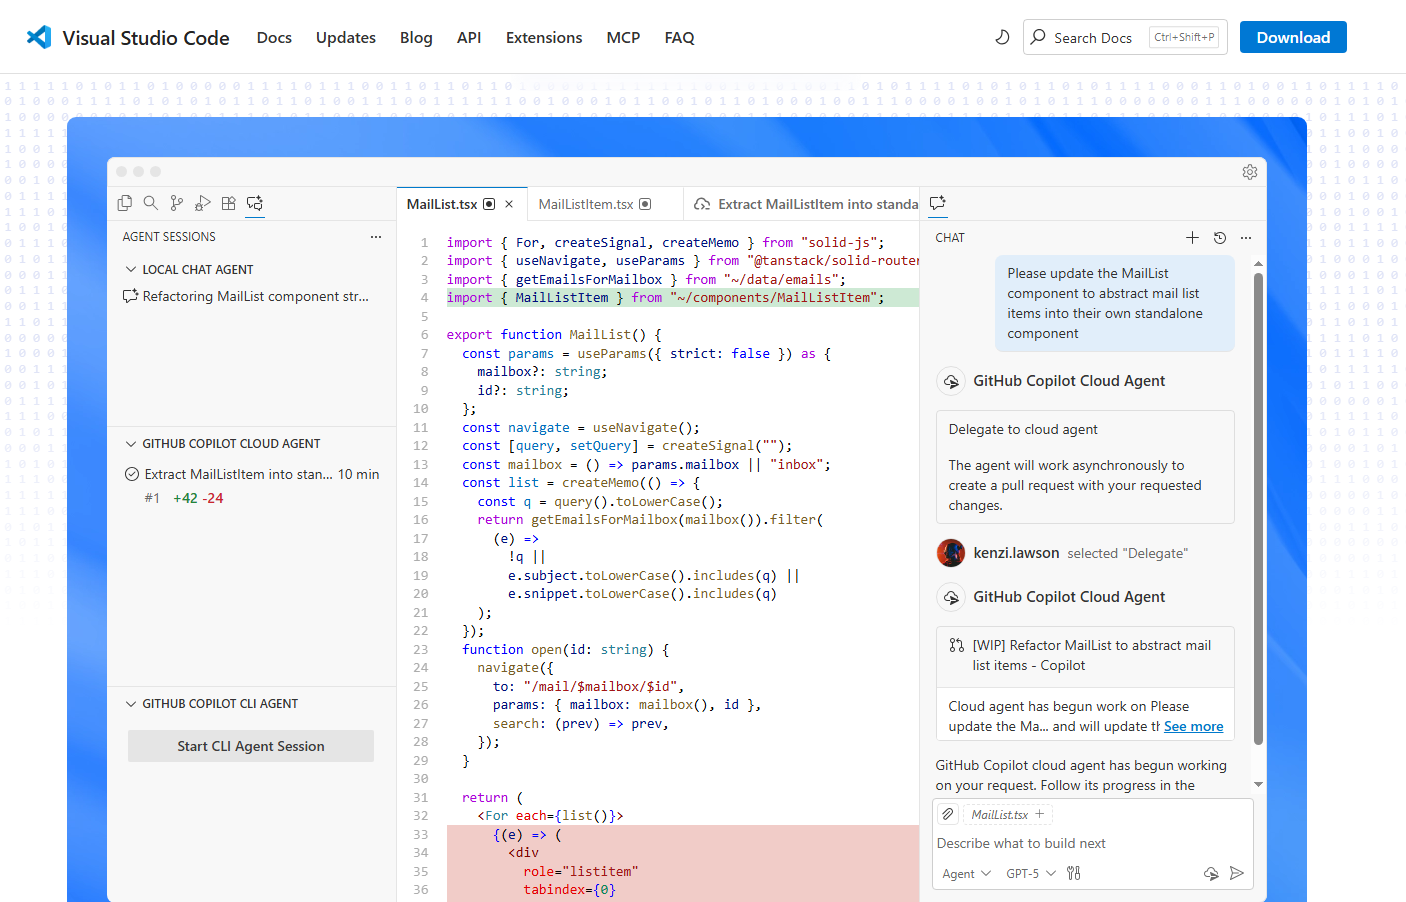Click the delegate to cloud agent icon
1406x902 pixels.
point(1211,873)
